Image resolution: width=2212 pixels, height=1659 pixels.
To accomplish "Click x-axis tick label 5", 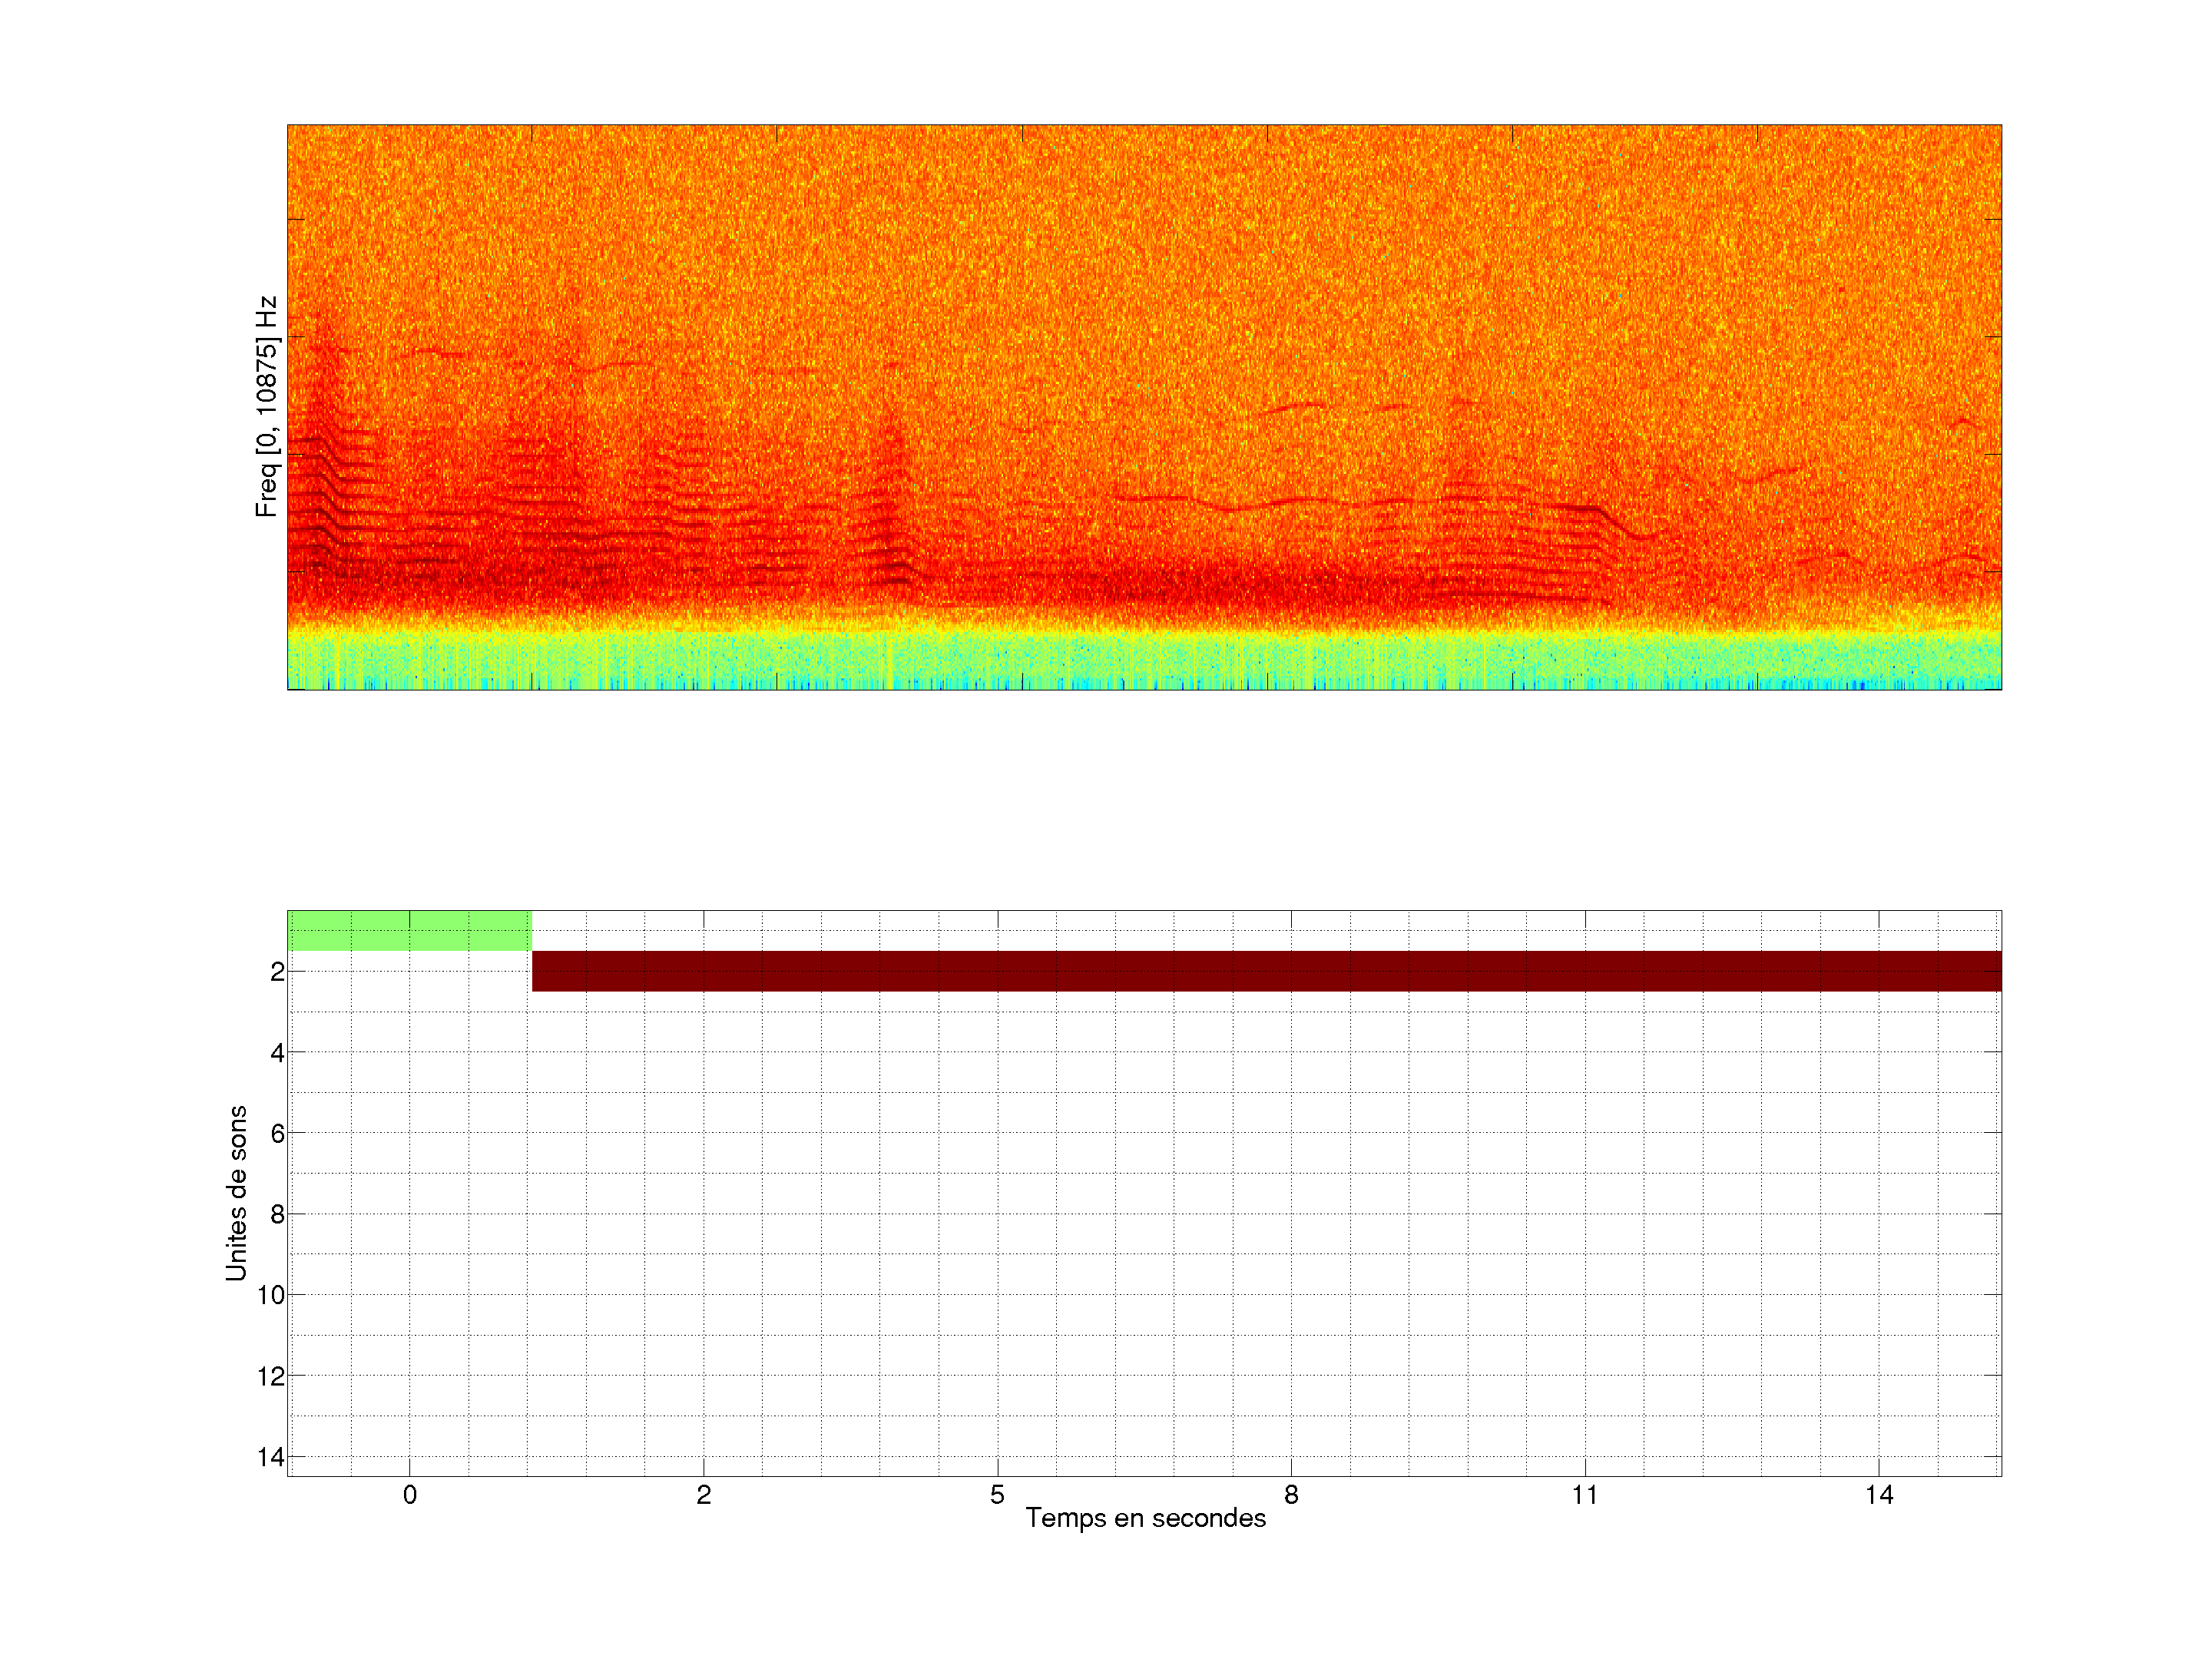I will pyautogui.click(x=997, y=1495).
